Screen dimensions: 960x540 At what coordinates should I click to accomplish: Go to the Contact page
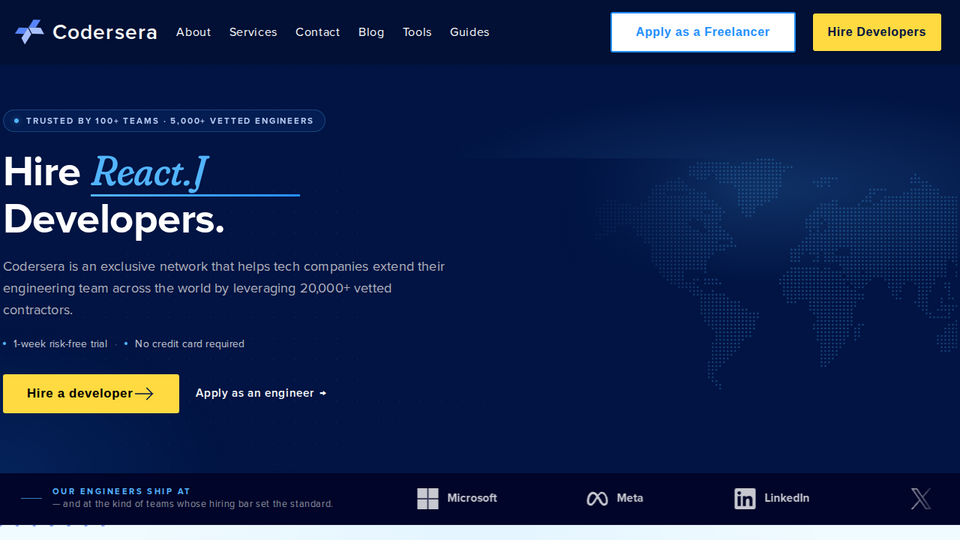click(x=317, y=32)
